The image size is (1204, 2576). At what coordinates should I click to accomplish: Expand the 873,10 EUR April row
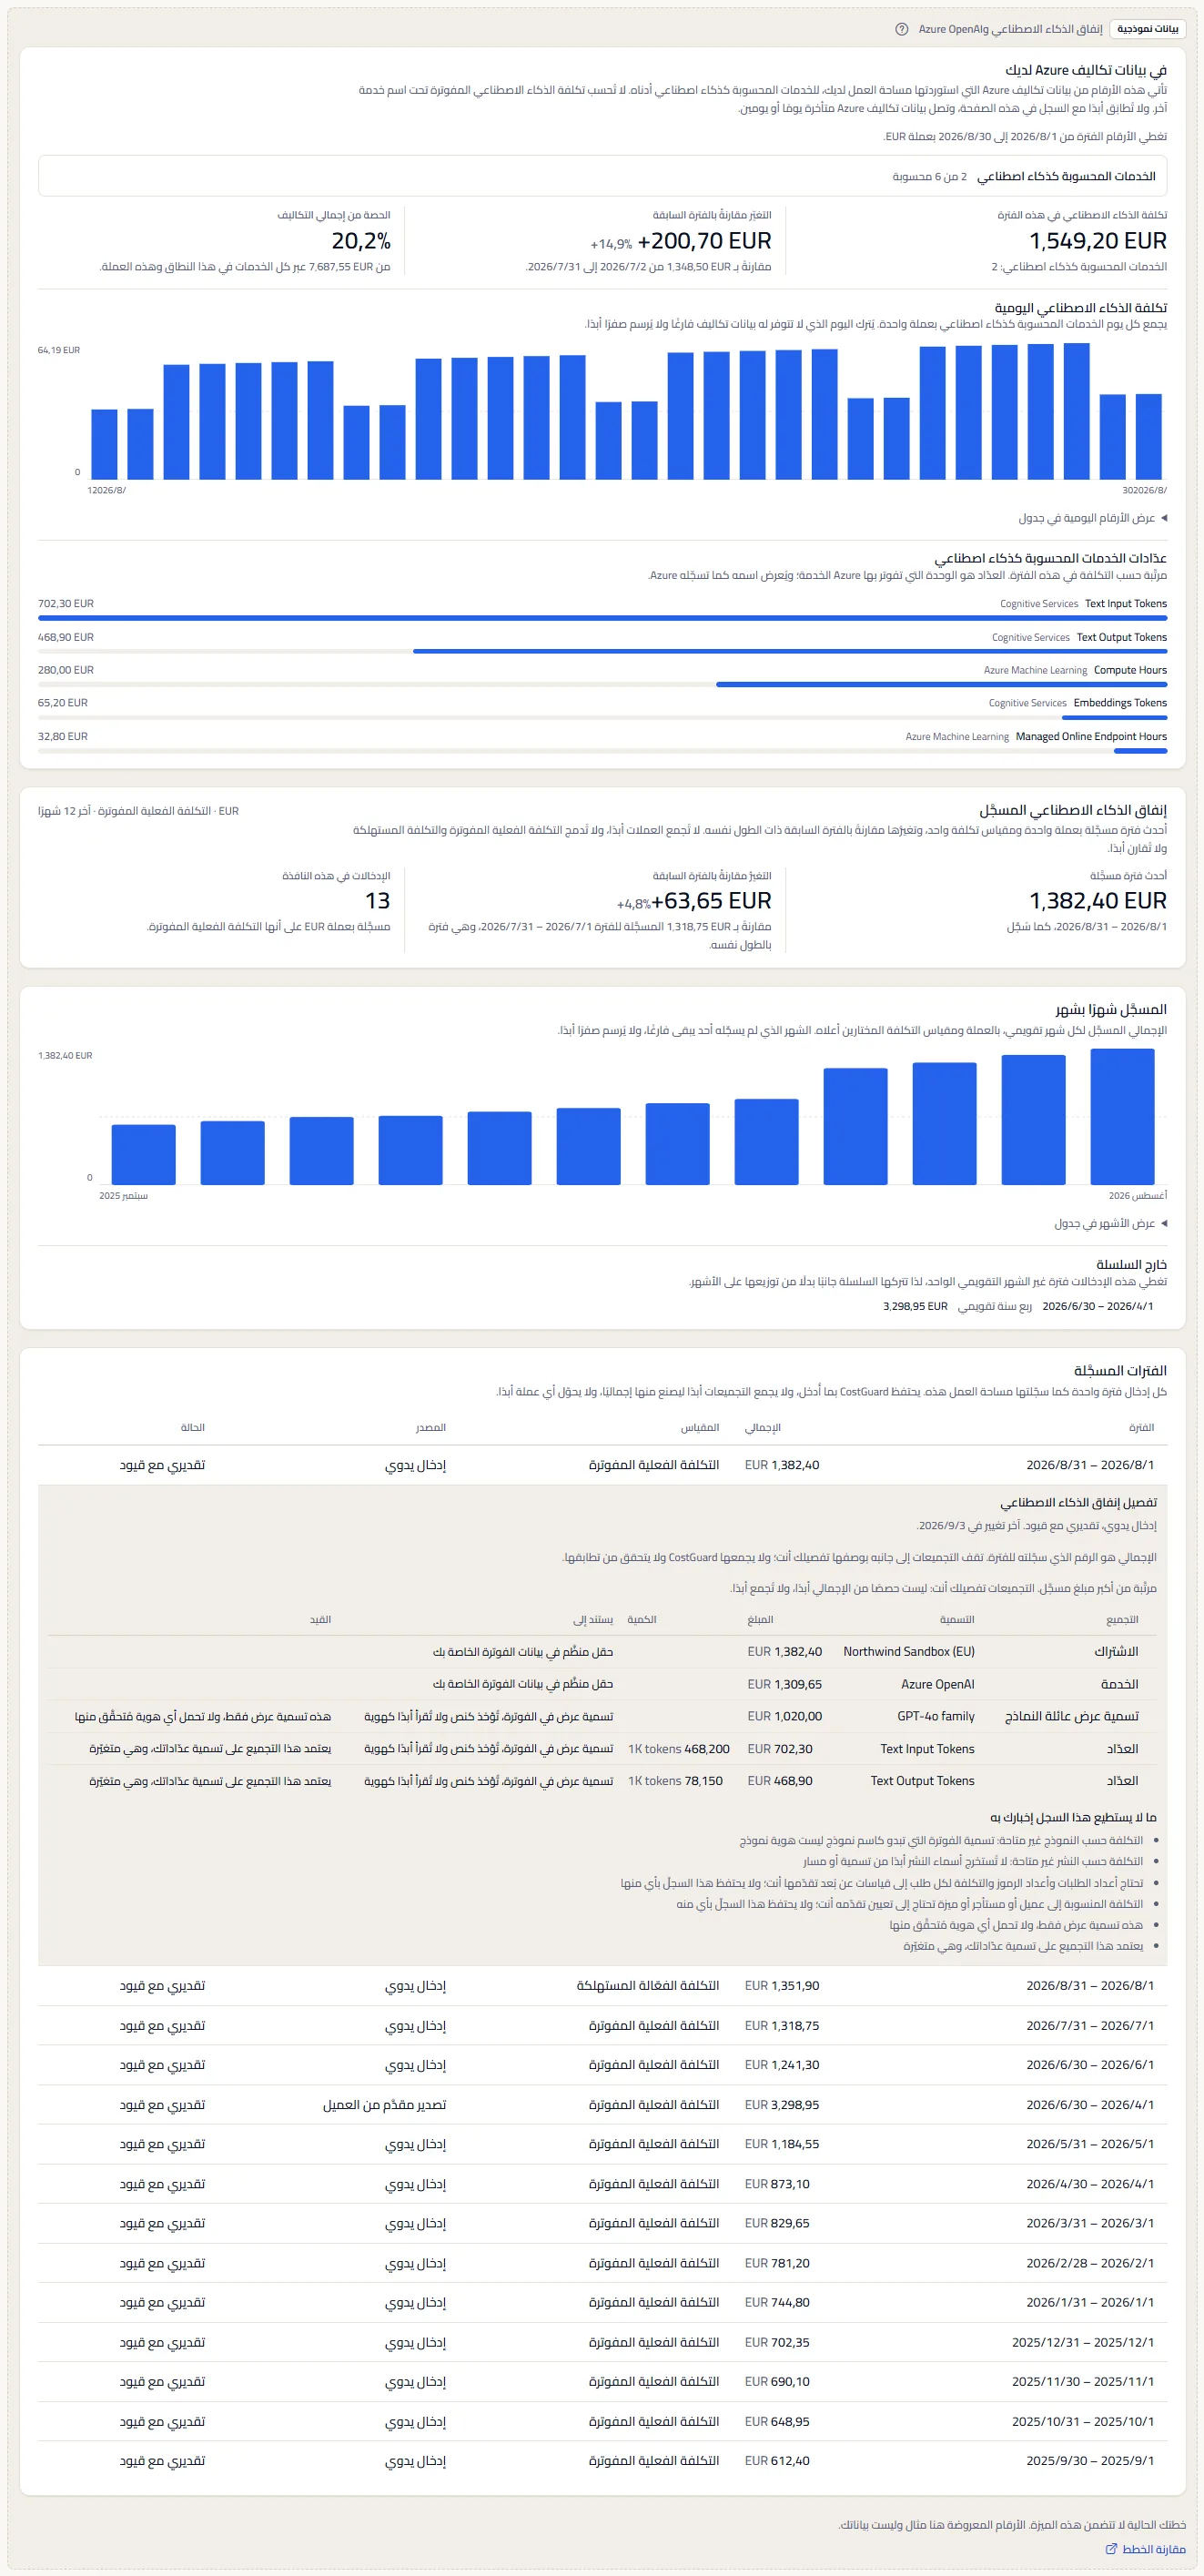click(x=602, y=2184)
